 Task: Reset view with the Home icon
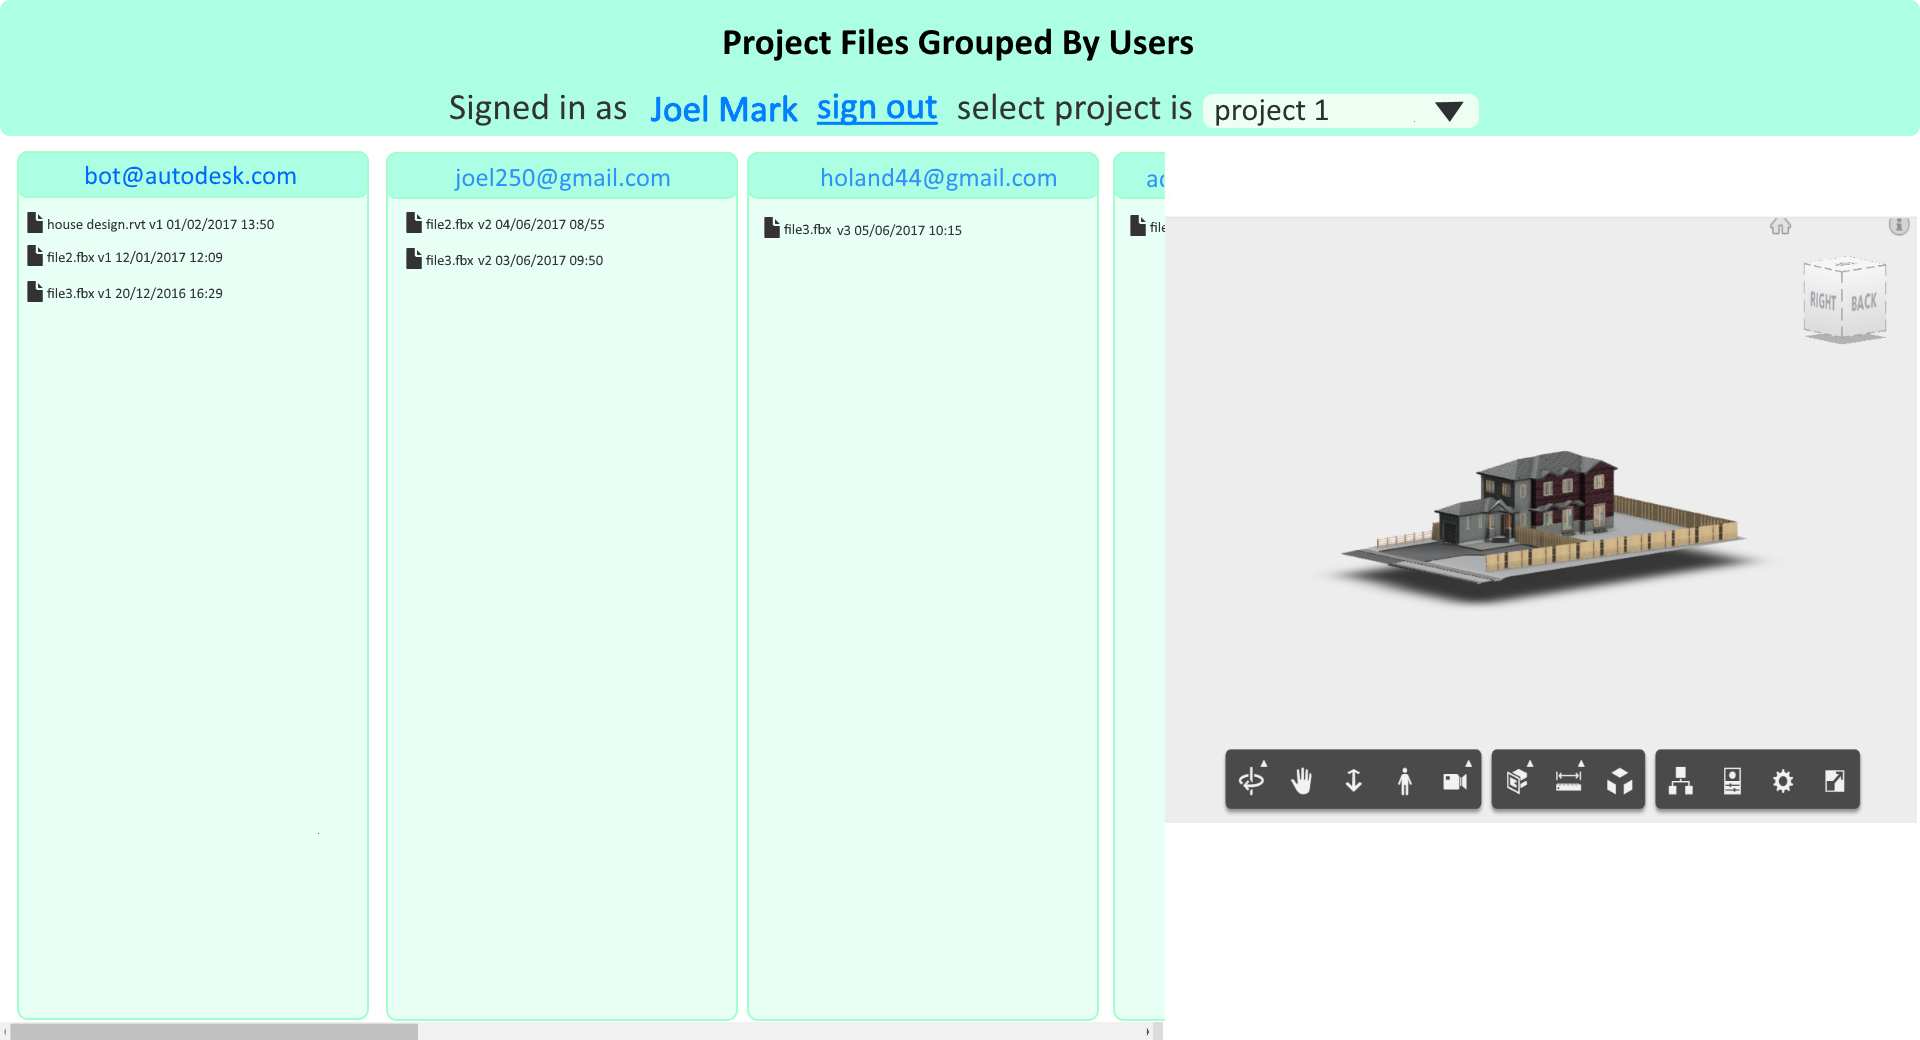point(1781,227)
